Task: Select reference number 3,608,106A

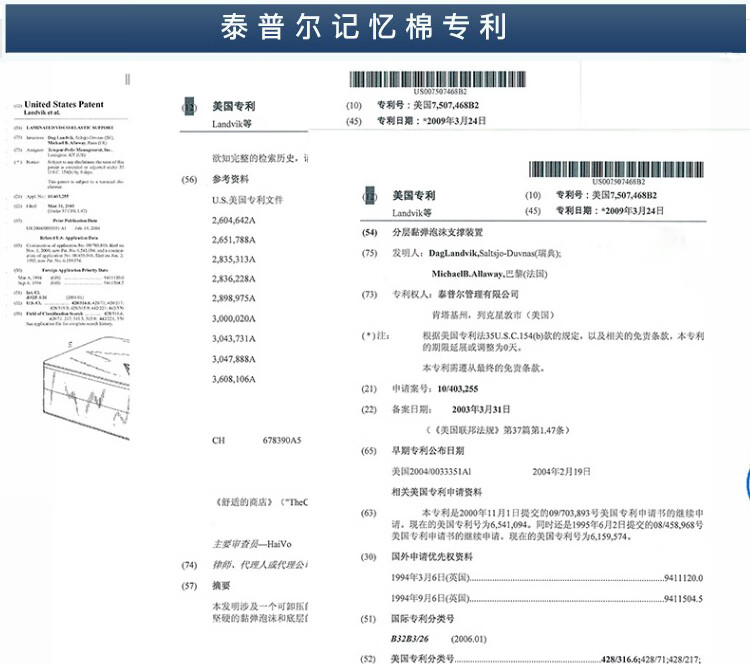Action: tap(234, 379)
